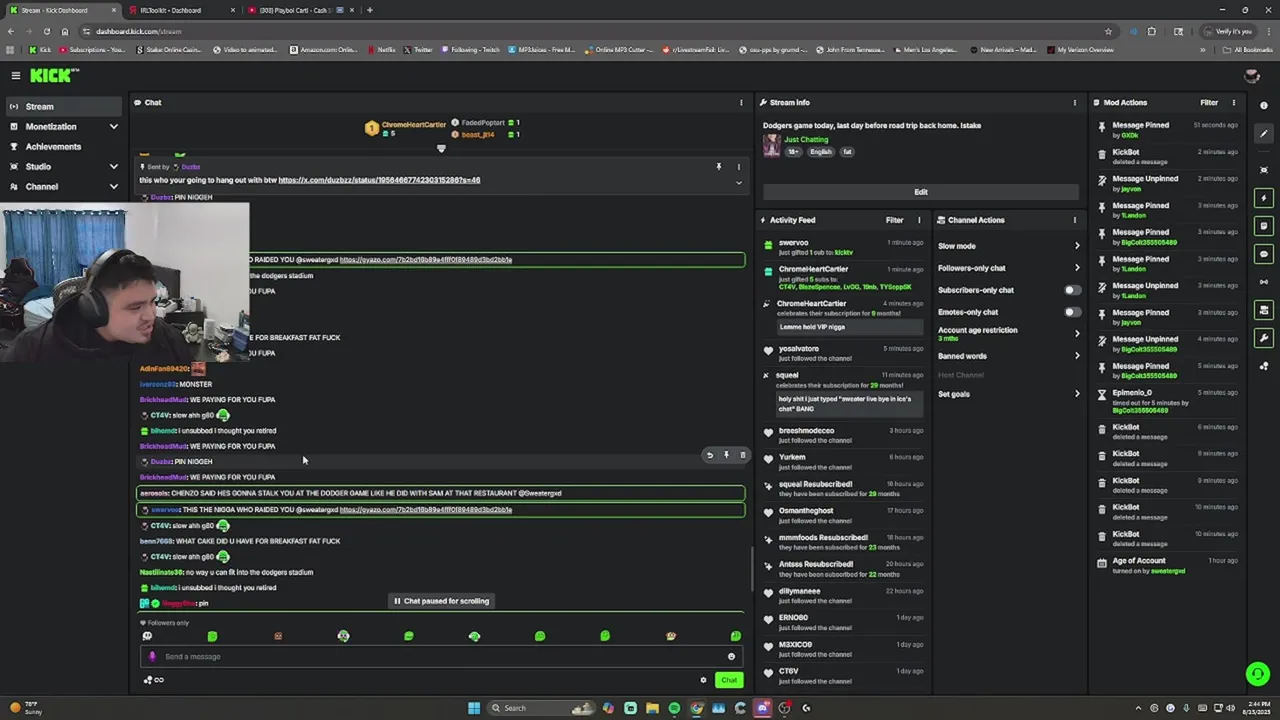Open the Following - Twitch bookmark
The width and height of the screenshot is (1280, 720).
(x=471, y=49)
